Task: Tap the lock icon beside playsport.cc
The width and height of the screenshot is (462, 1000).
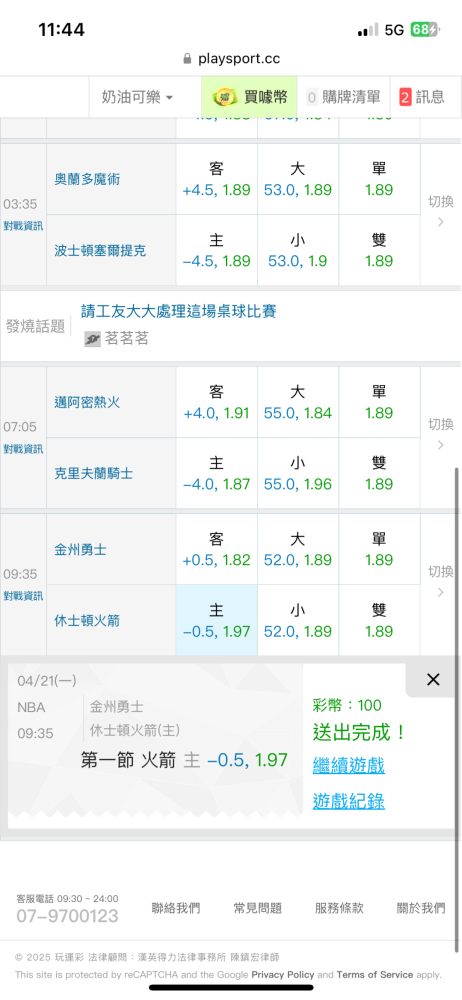Action: [x=187, y=59]
